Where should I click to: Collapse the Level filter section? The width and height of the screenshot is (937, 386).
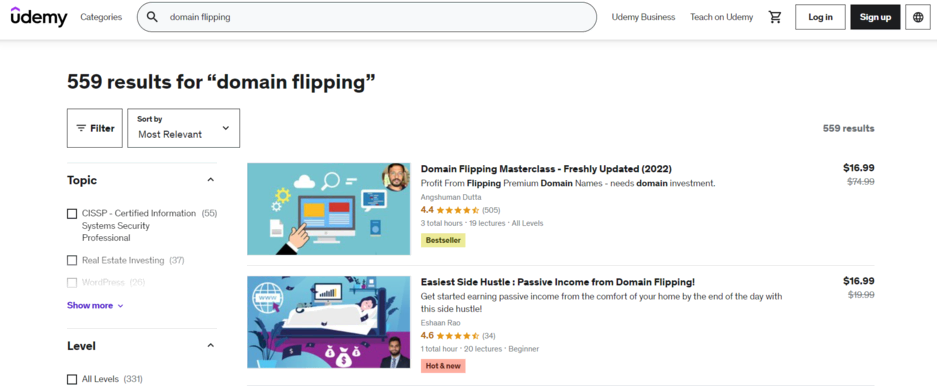tap(210, 345)
